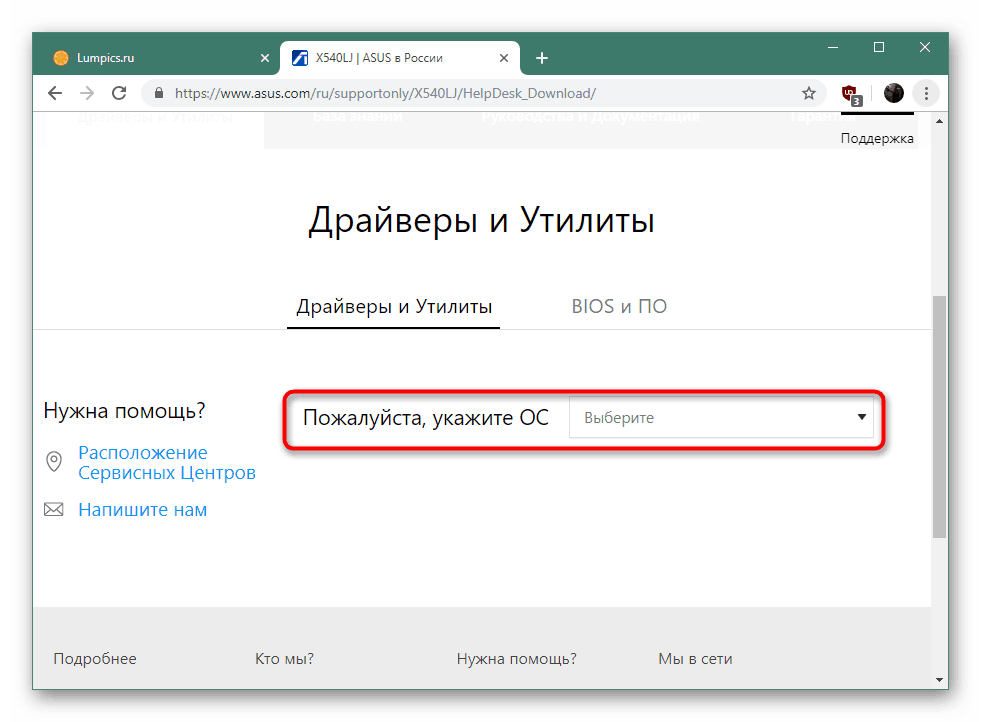Maximize the browser window
981x722 pixels.
click(x=878, y=48)
